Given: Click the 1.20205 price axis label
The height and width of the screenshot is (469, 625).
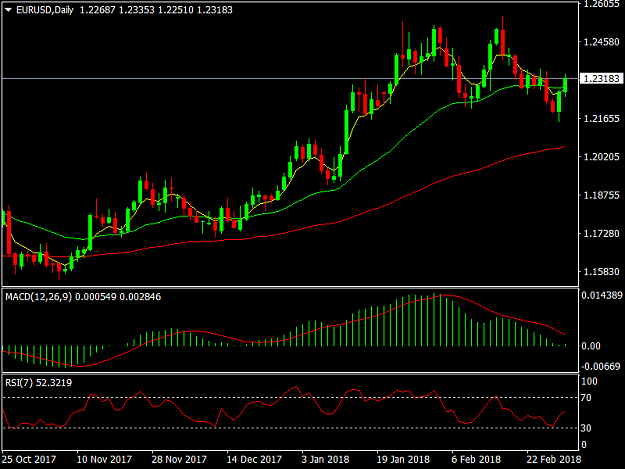Looking at the screenshot, I should pos(601,157).
